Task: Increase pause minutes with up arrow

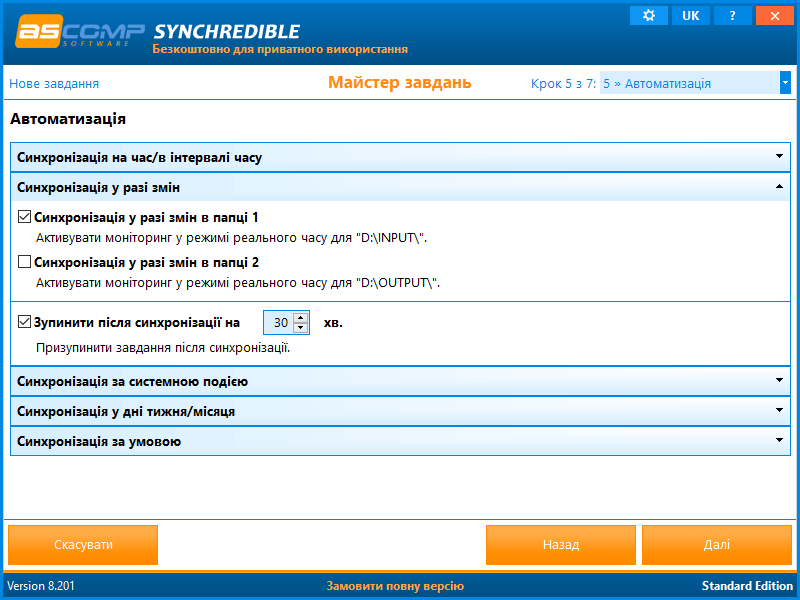Action: pos(301,317)
